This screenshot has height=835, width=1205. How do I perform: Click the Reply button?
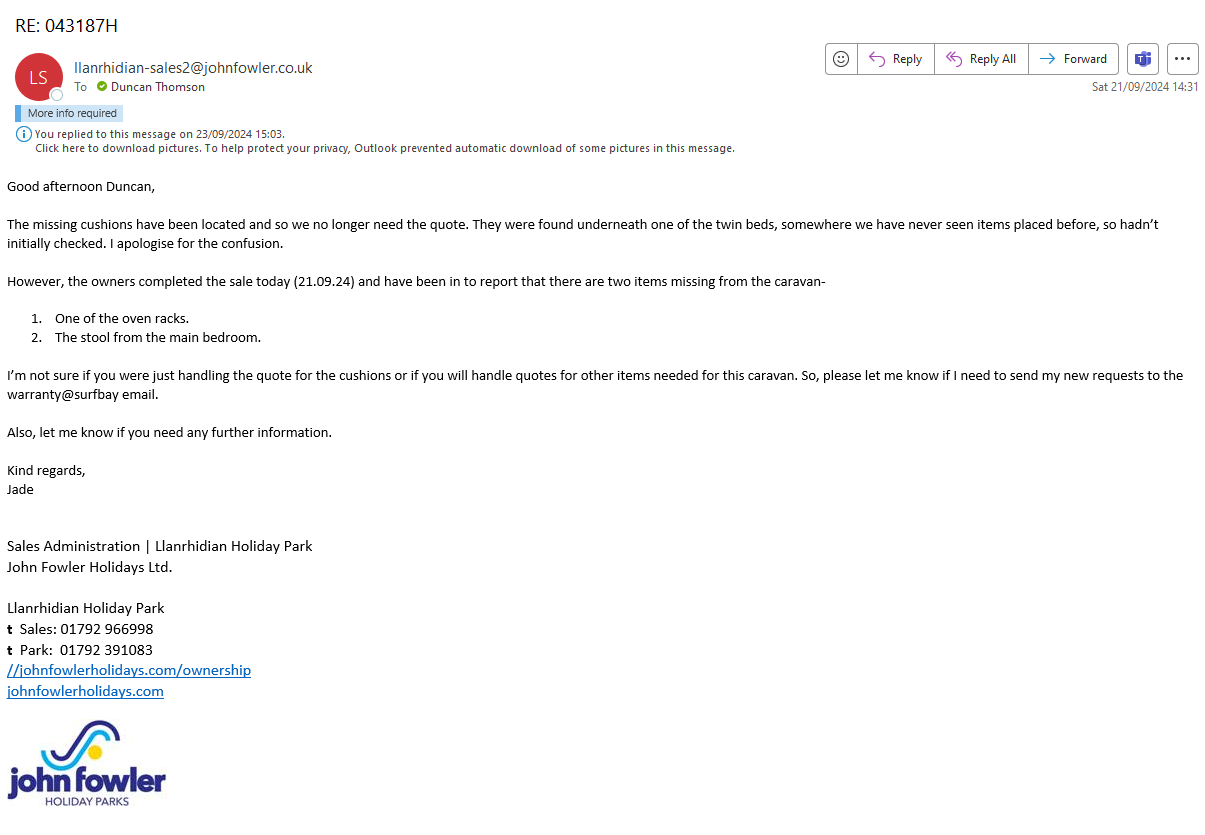(x=895, y=59)
